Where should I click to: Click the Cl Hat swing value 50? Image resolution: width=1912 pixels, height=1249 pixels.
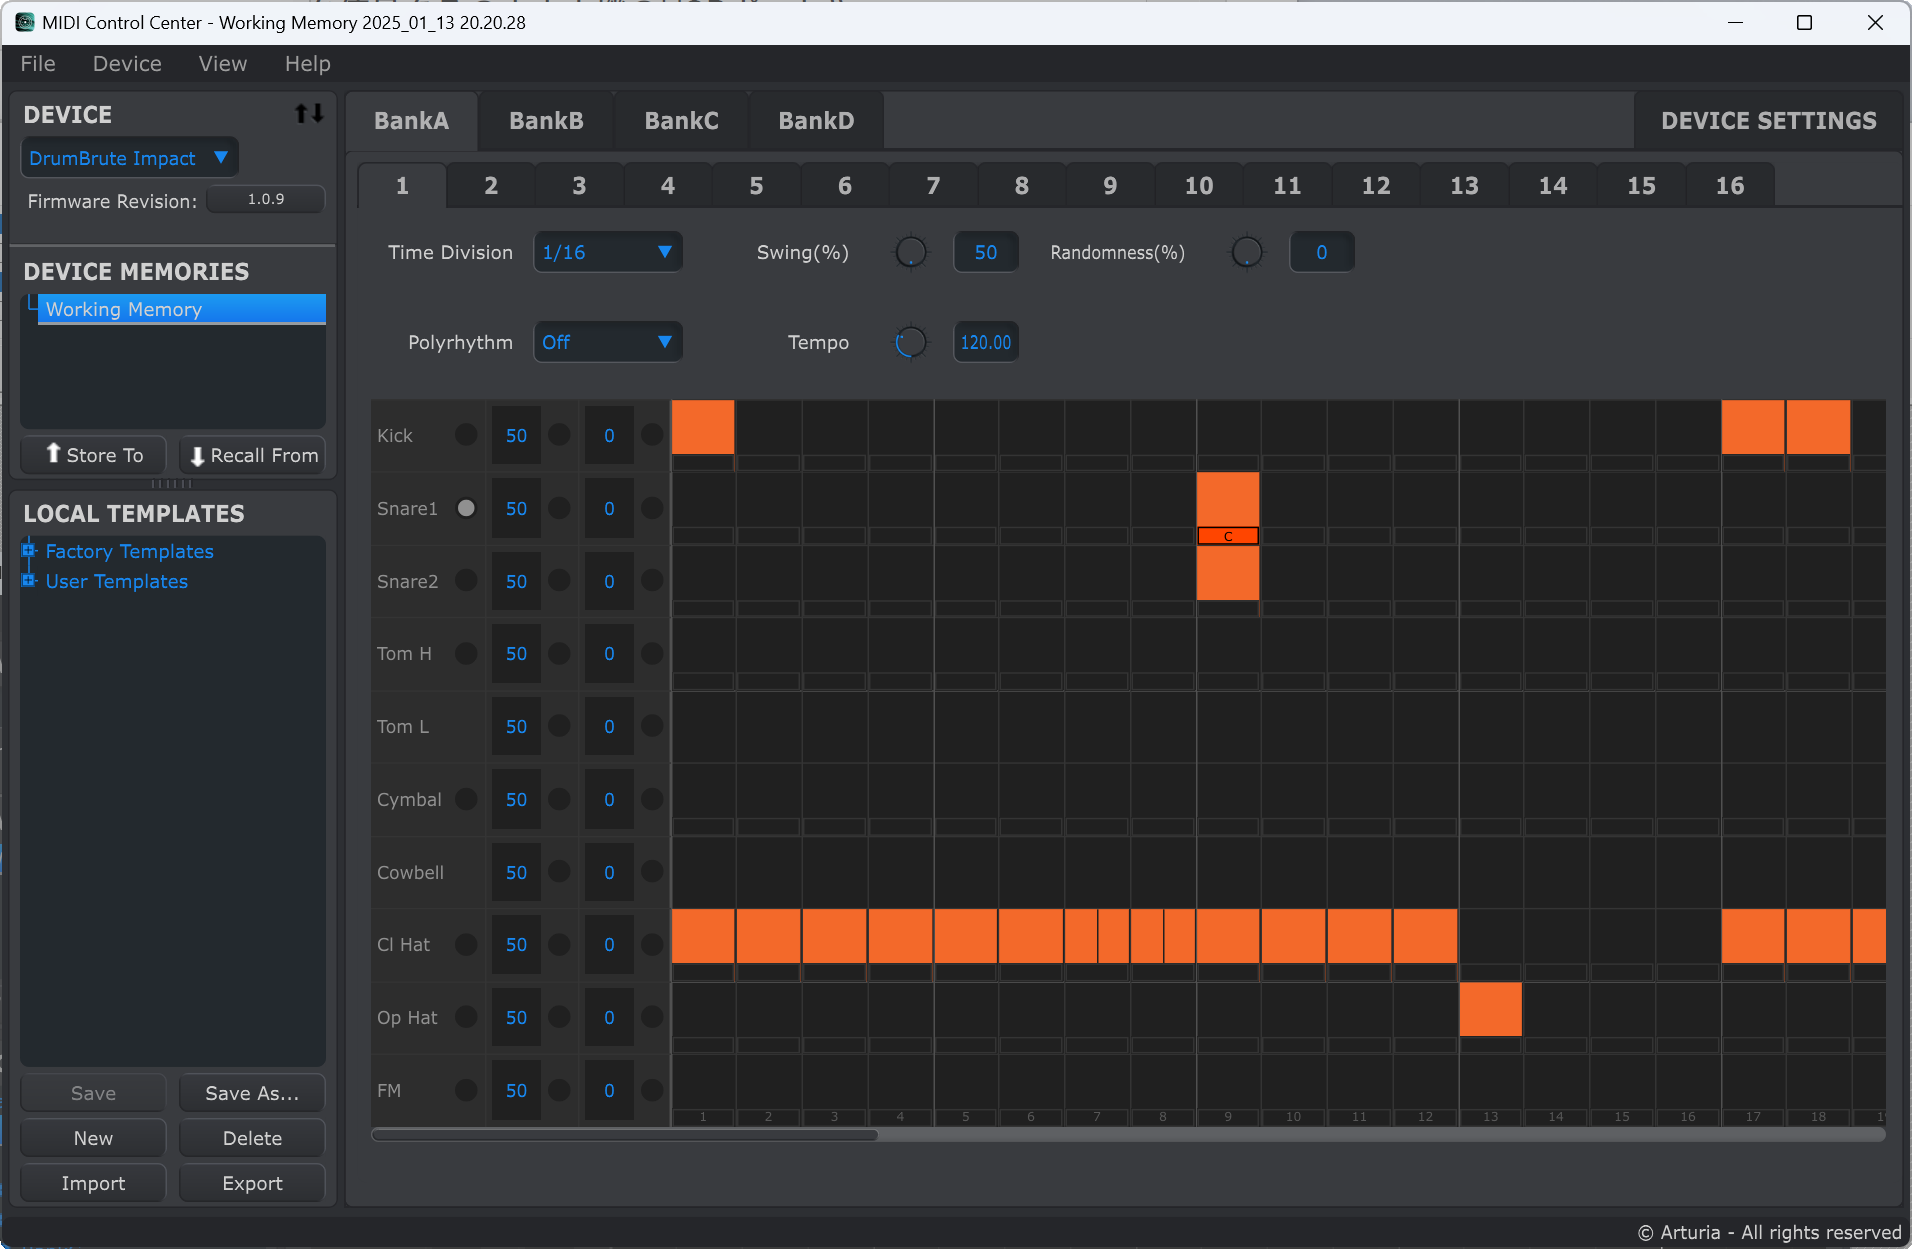tap(516, 944)
